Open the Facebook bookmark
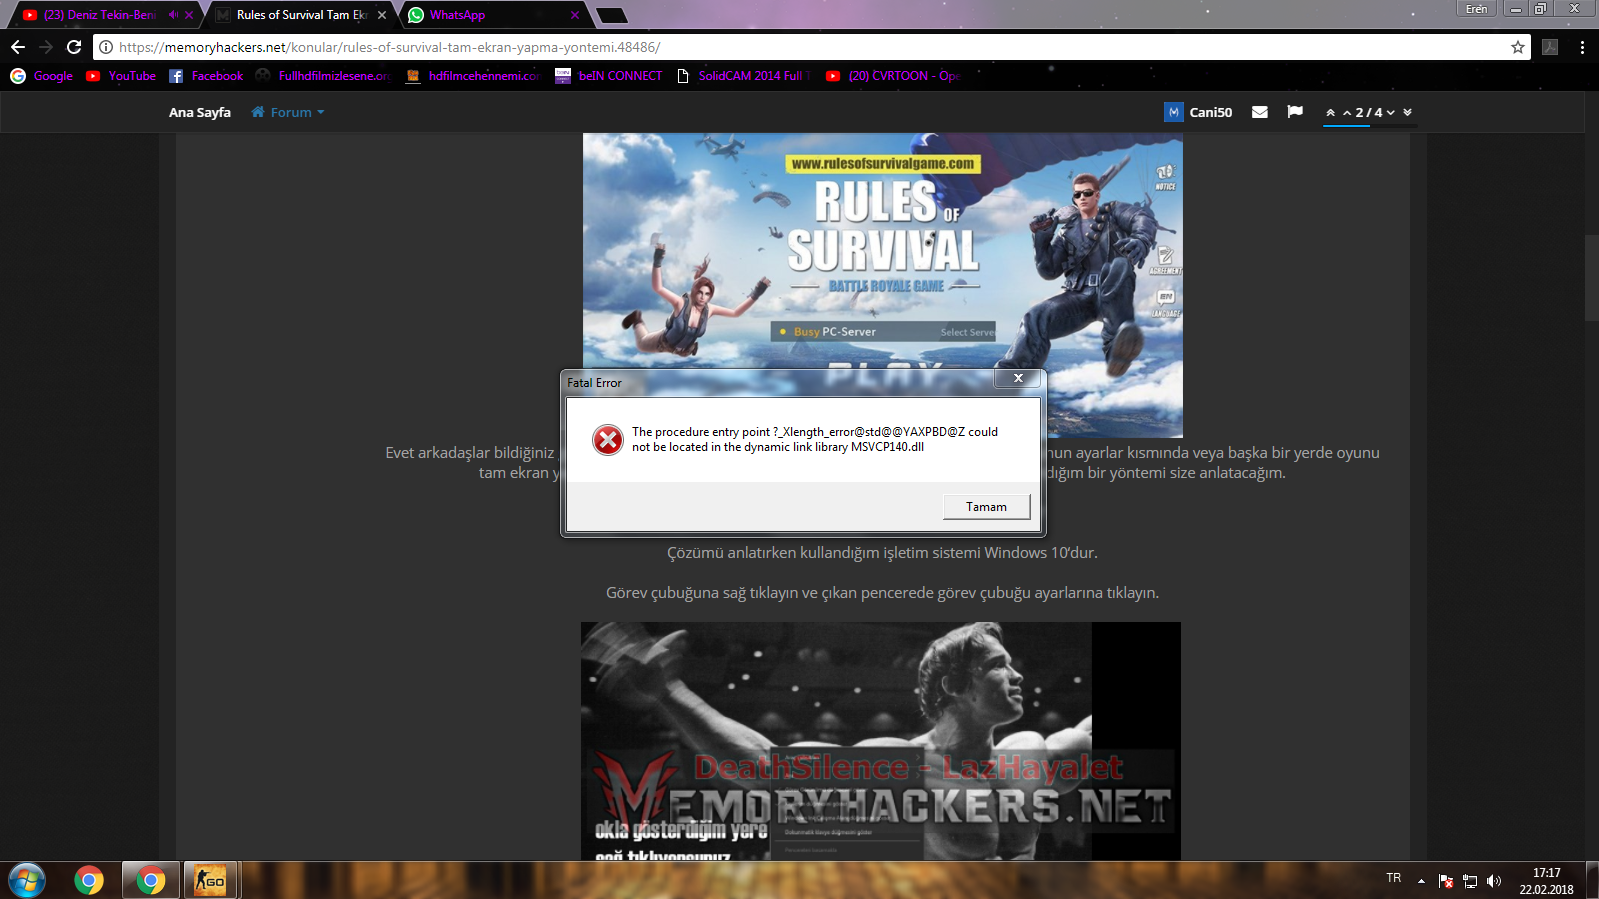 206,76
